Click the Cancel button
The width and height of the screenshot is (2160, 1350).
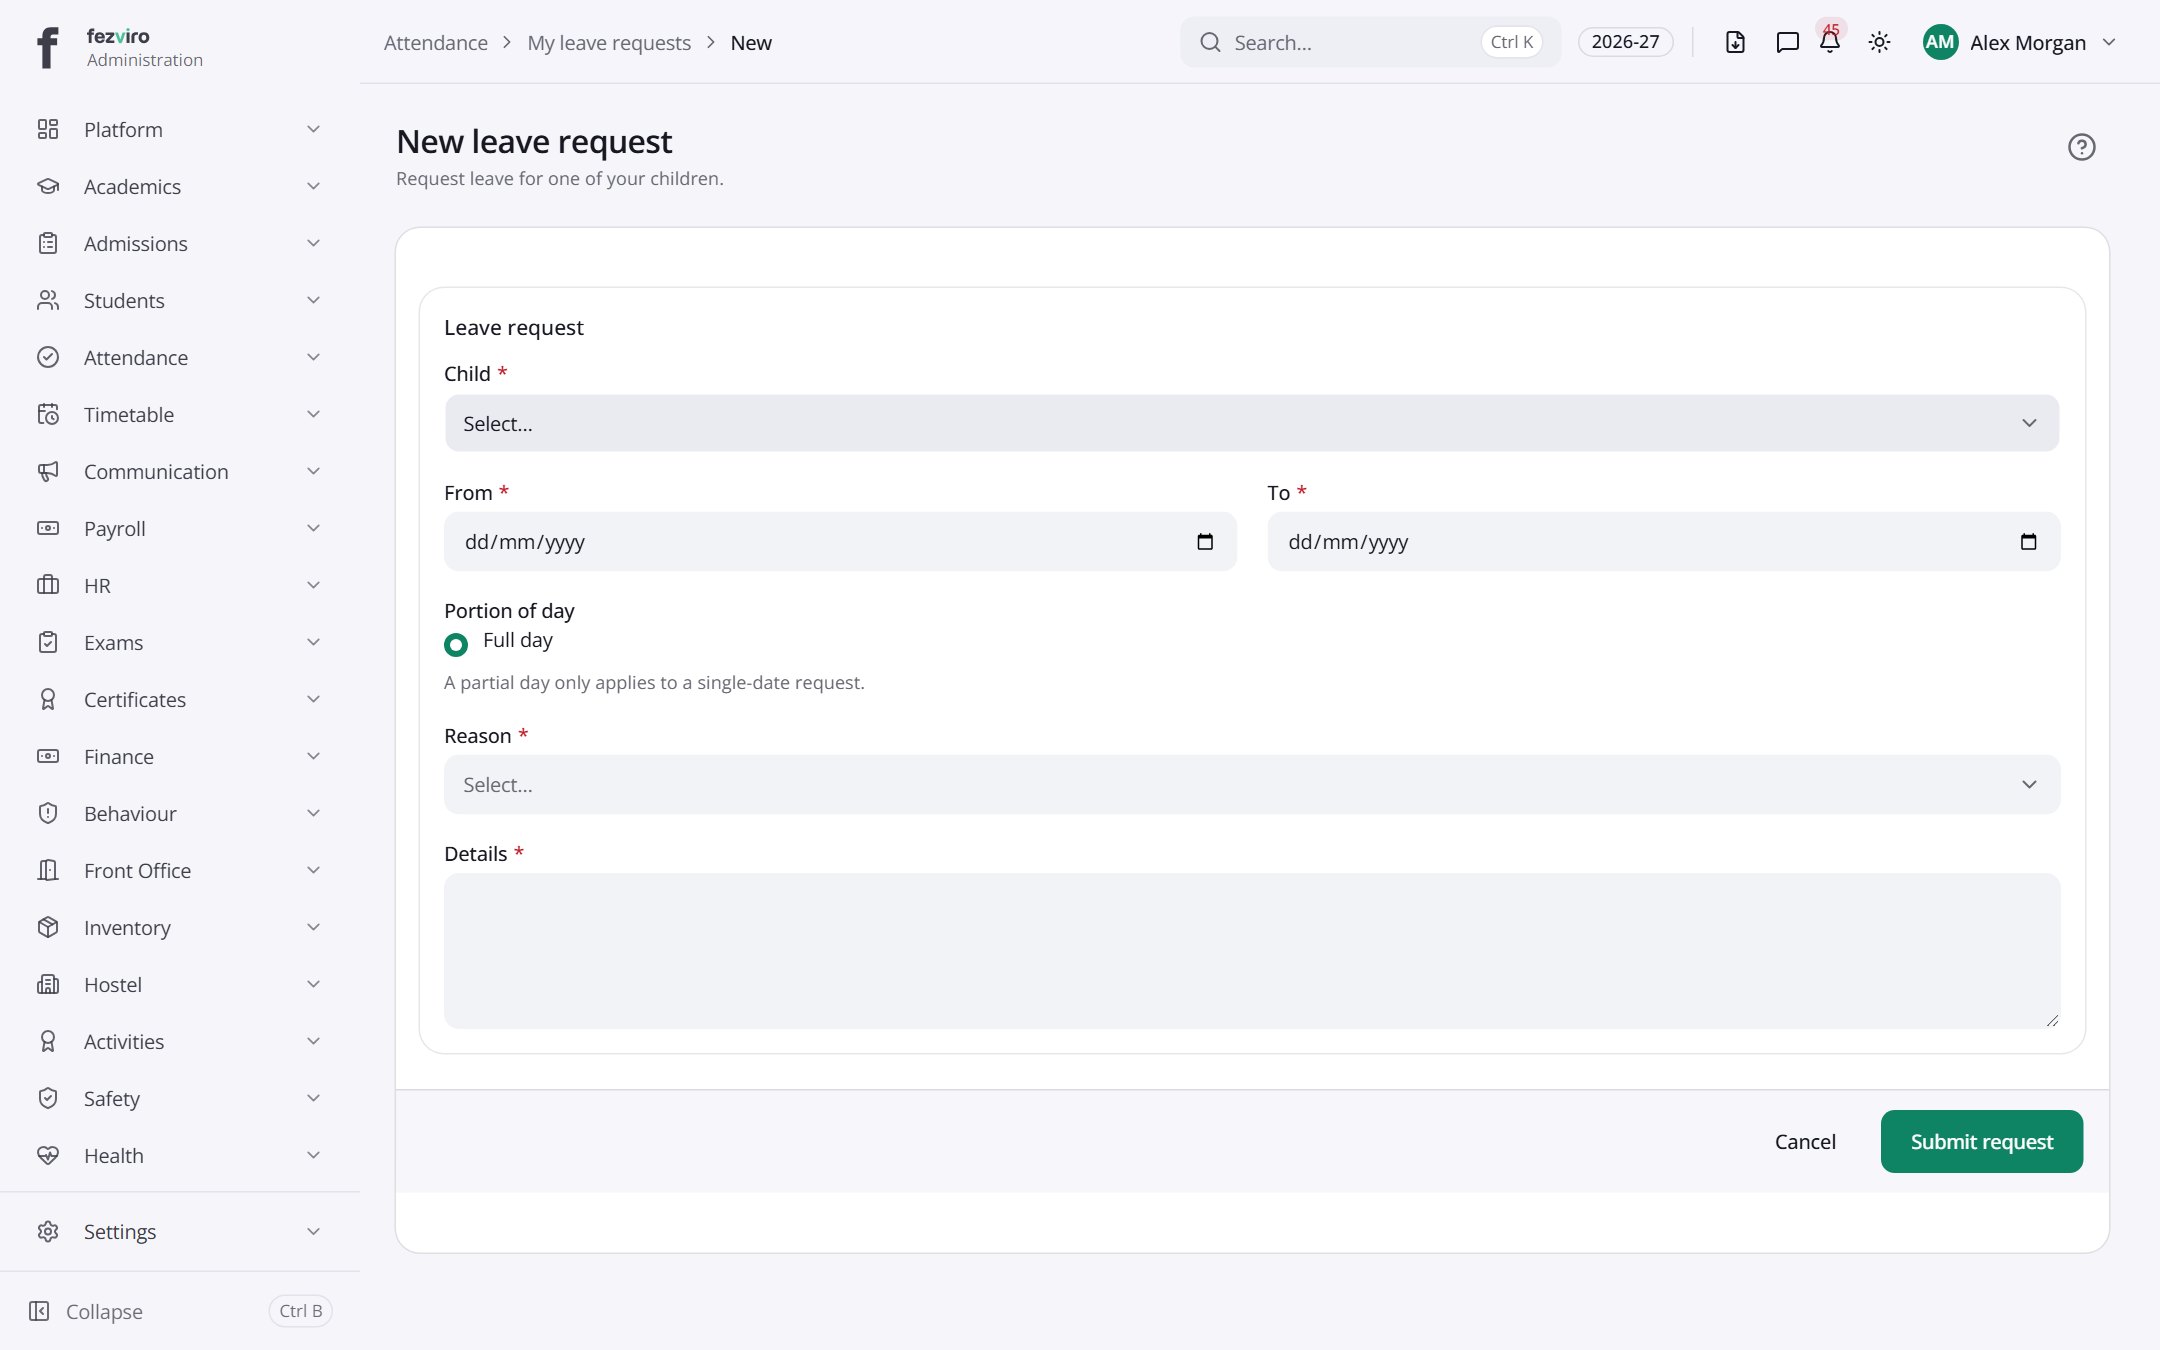(x=1805, y=1141)
